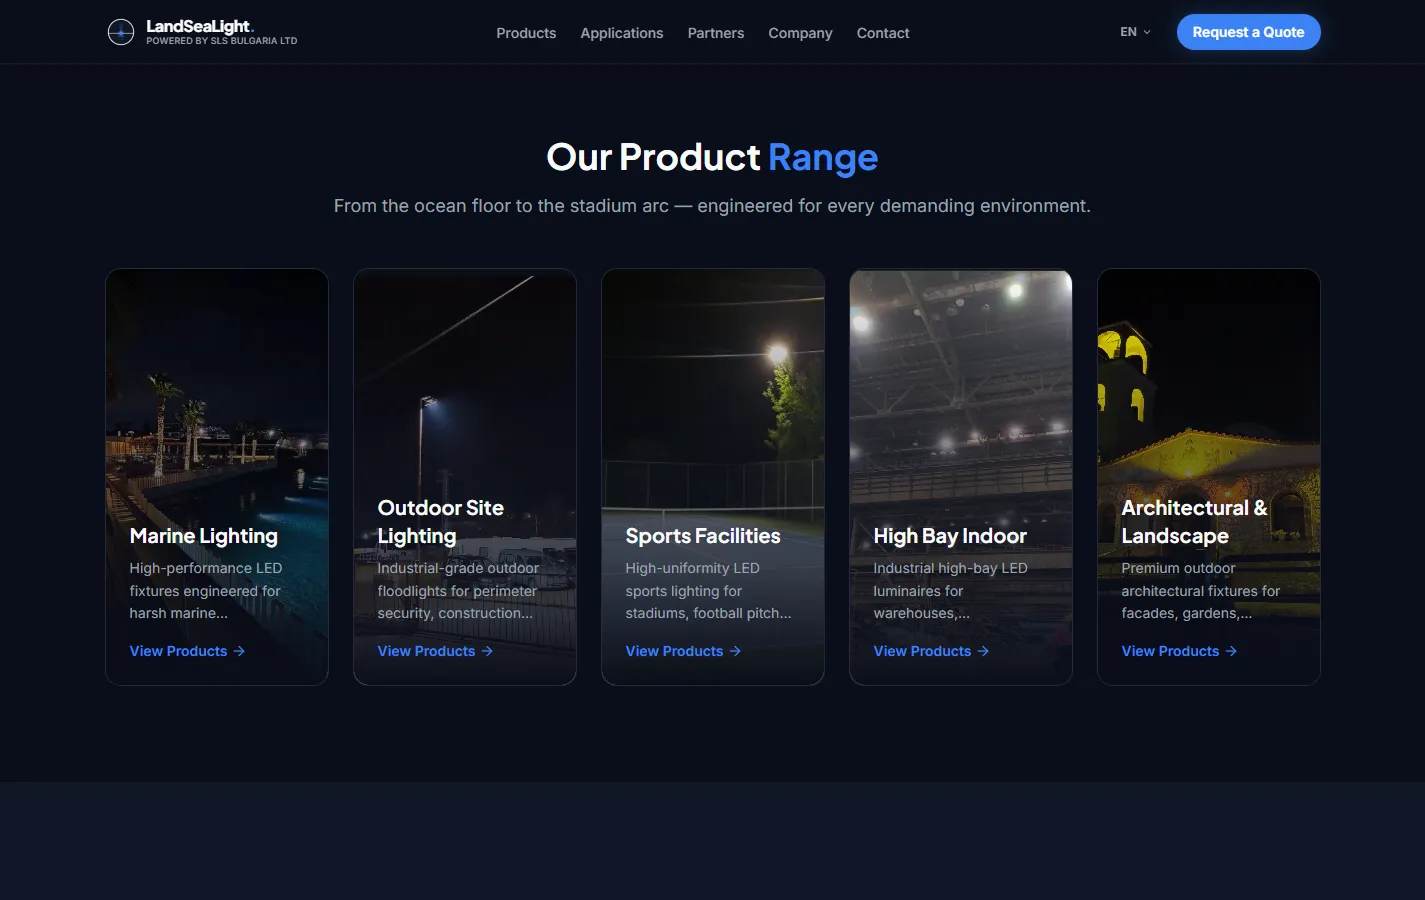The height and width of the screenshot is (900, 1425).
Task: Click the 'Industrial-grade outdoor floodlights' description
Action: [x=458, y=590]
